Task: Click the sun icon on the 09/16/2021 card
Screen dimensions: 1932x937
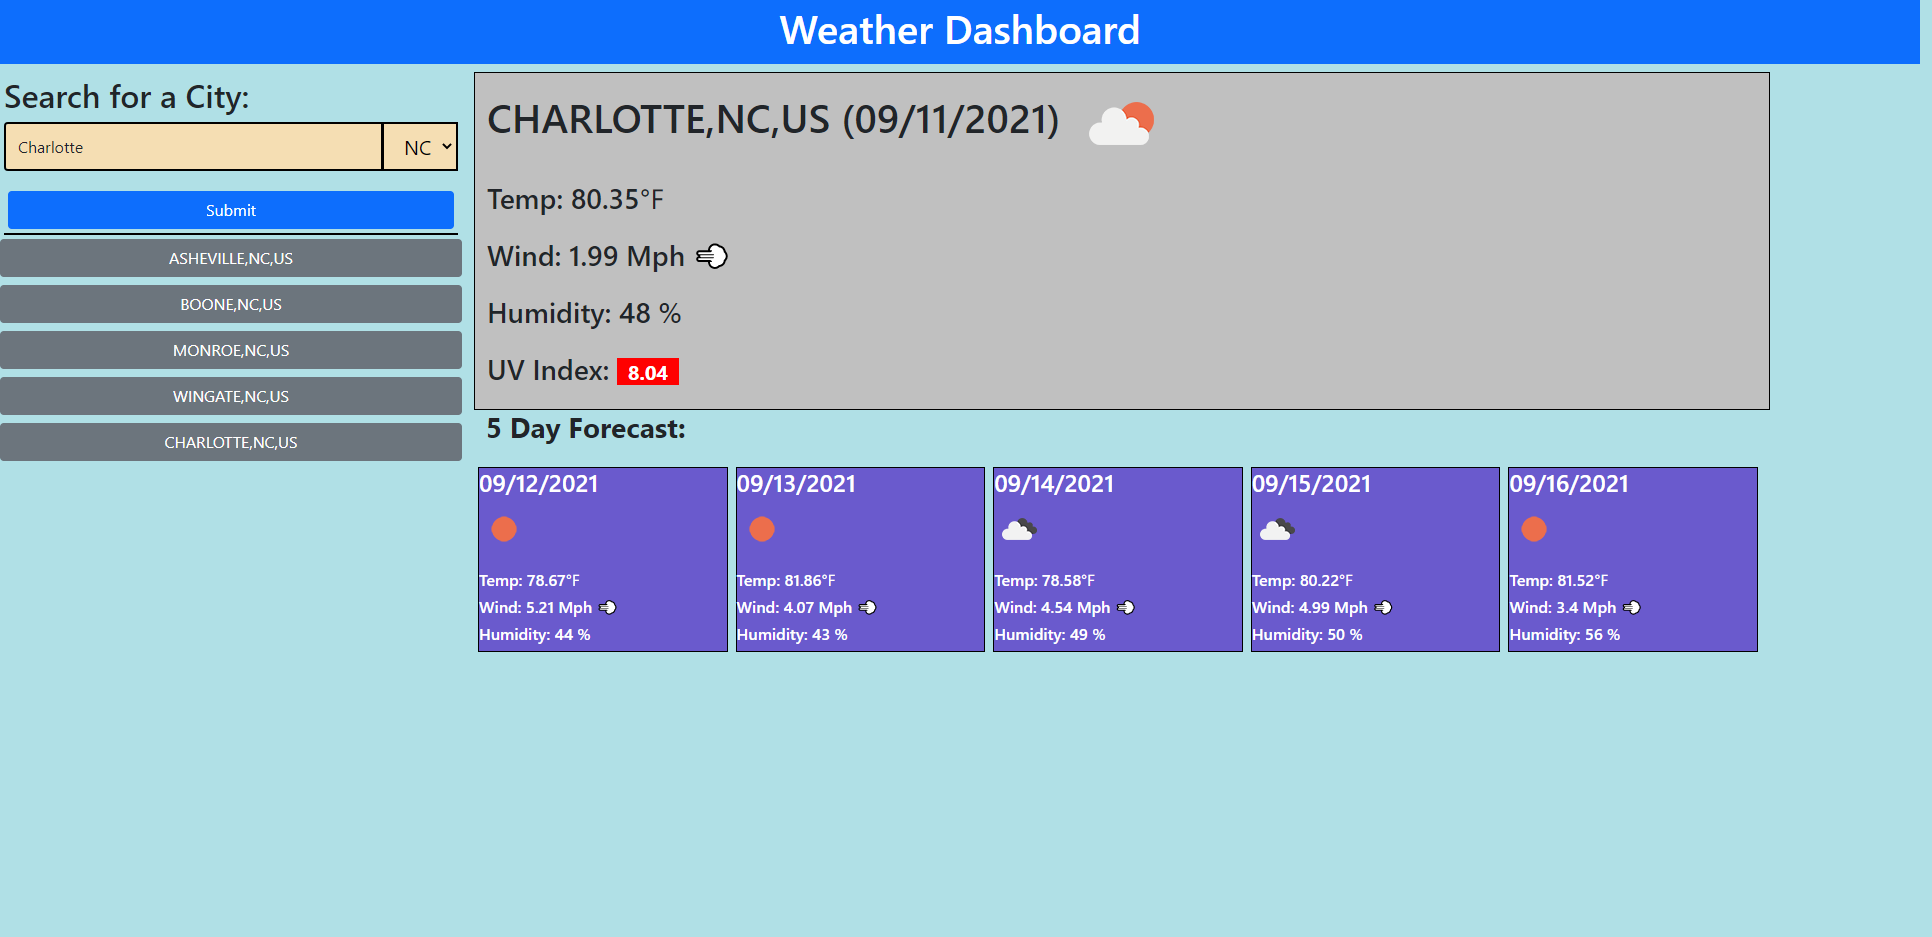Action: click(1534, 529)
